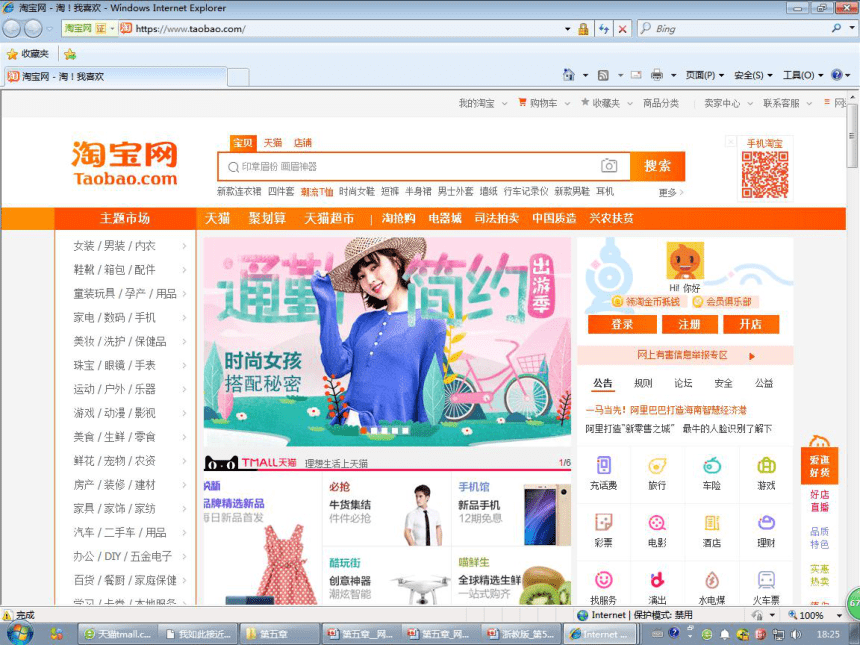Click the 网上有害信息举报专区 link

point(685,355)
